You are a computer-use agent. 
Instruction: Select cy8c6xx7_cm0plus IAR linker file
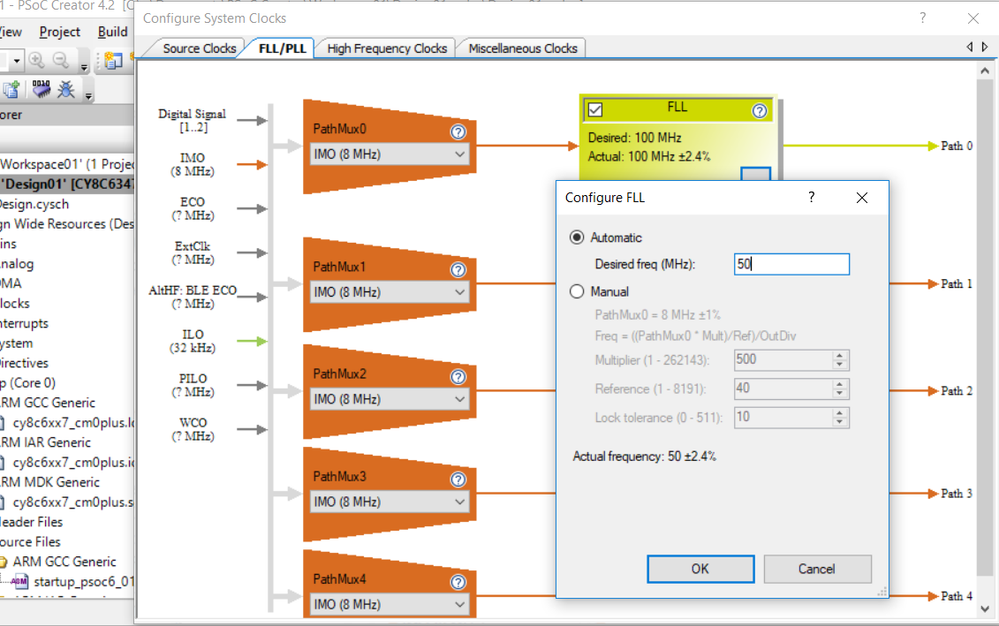(x=73, y=462)
